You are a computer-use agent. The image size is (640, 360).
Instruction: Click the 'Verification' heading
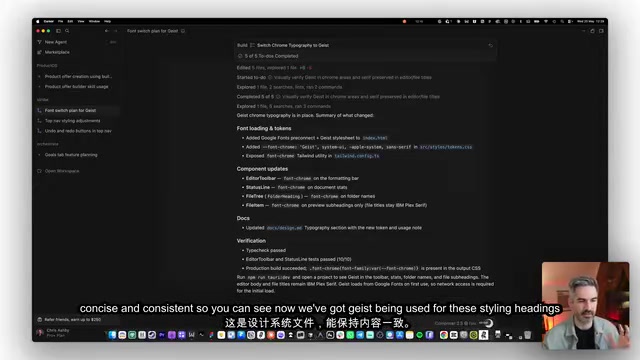[251, 241]
